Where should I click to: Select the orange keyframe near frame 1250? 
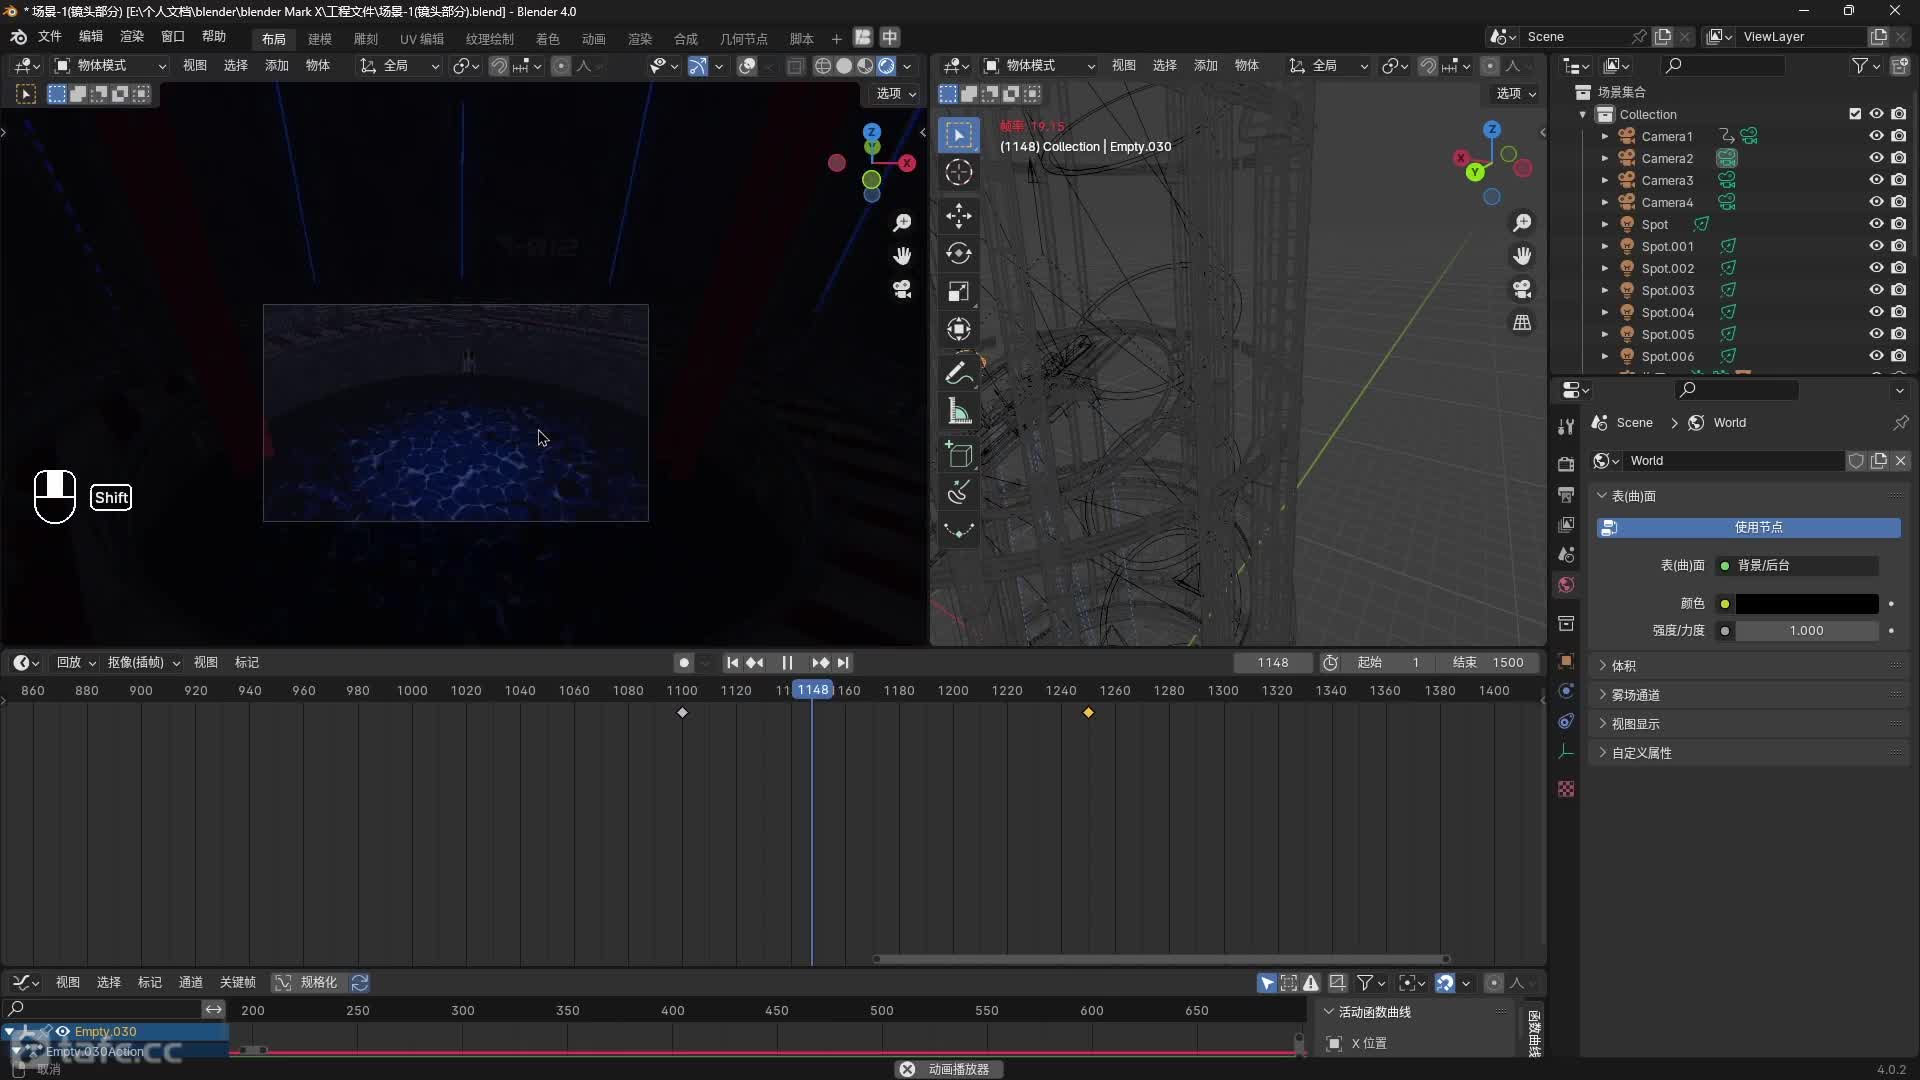pyautogui.click(x=1088, y=713)
